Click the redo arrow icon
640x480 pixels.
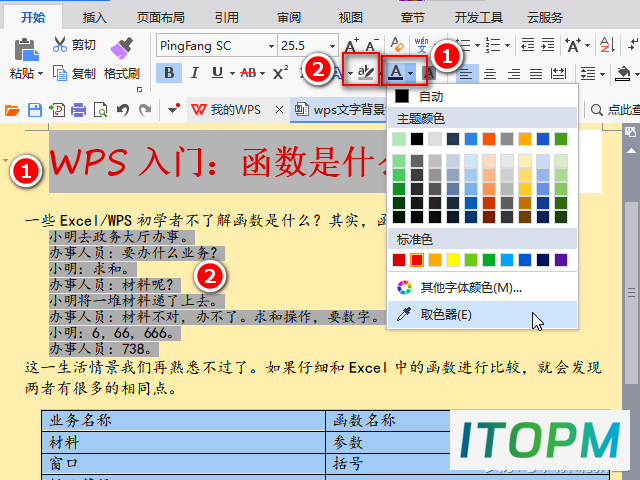[x=144, y=110]
